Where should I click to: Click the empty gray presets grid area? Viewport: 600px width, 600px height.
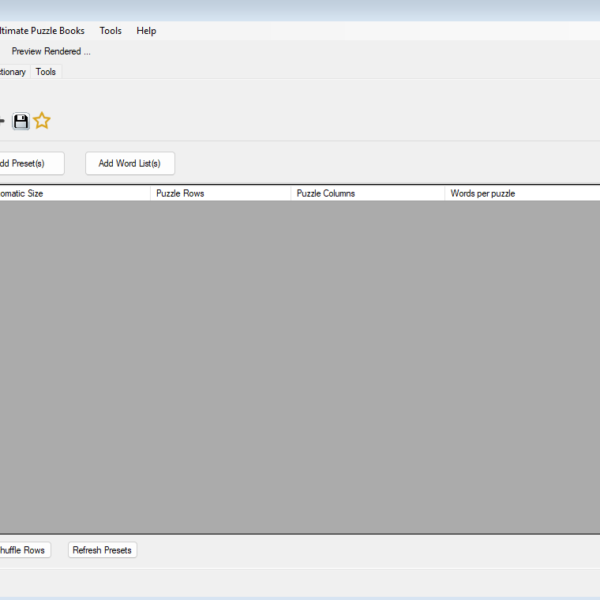(300, 366)
